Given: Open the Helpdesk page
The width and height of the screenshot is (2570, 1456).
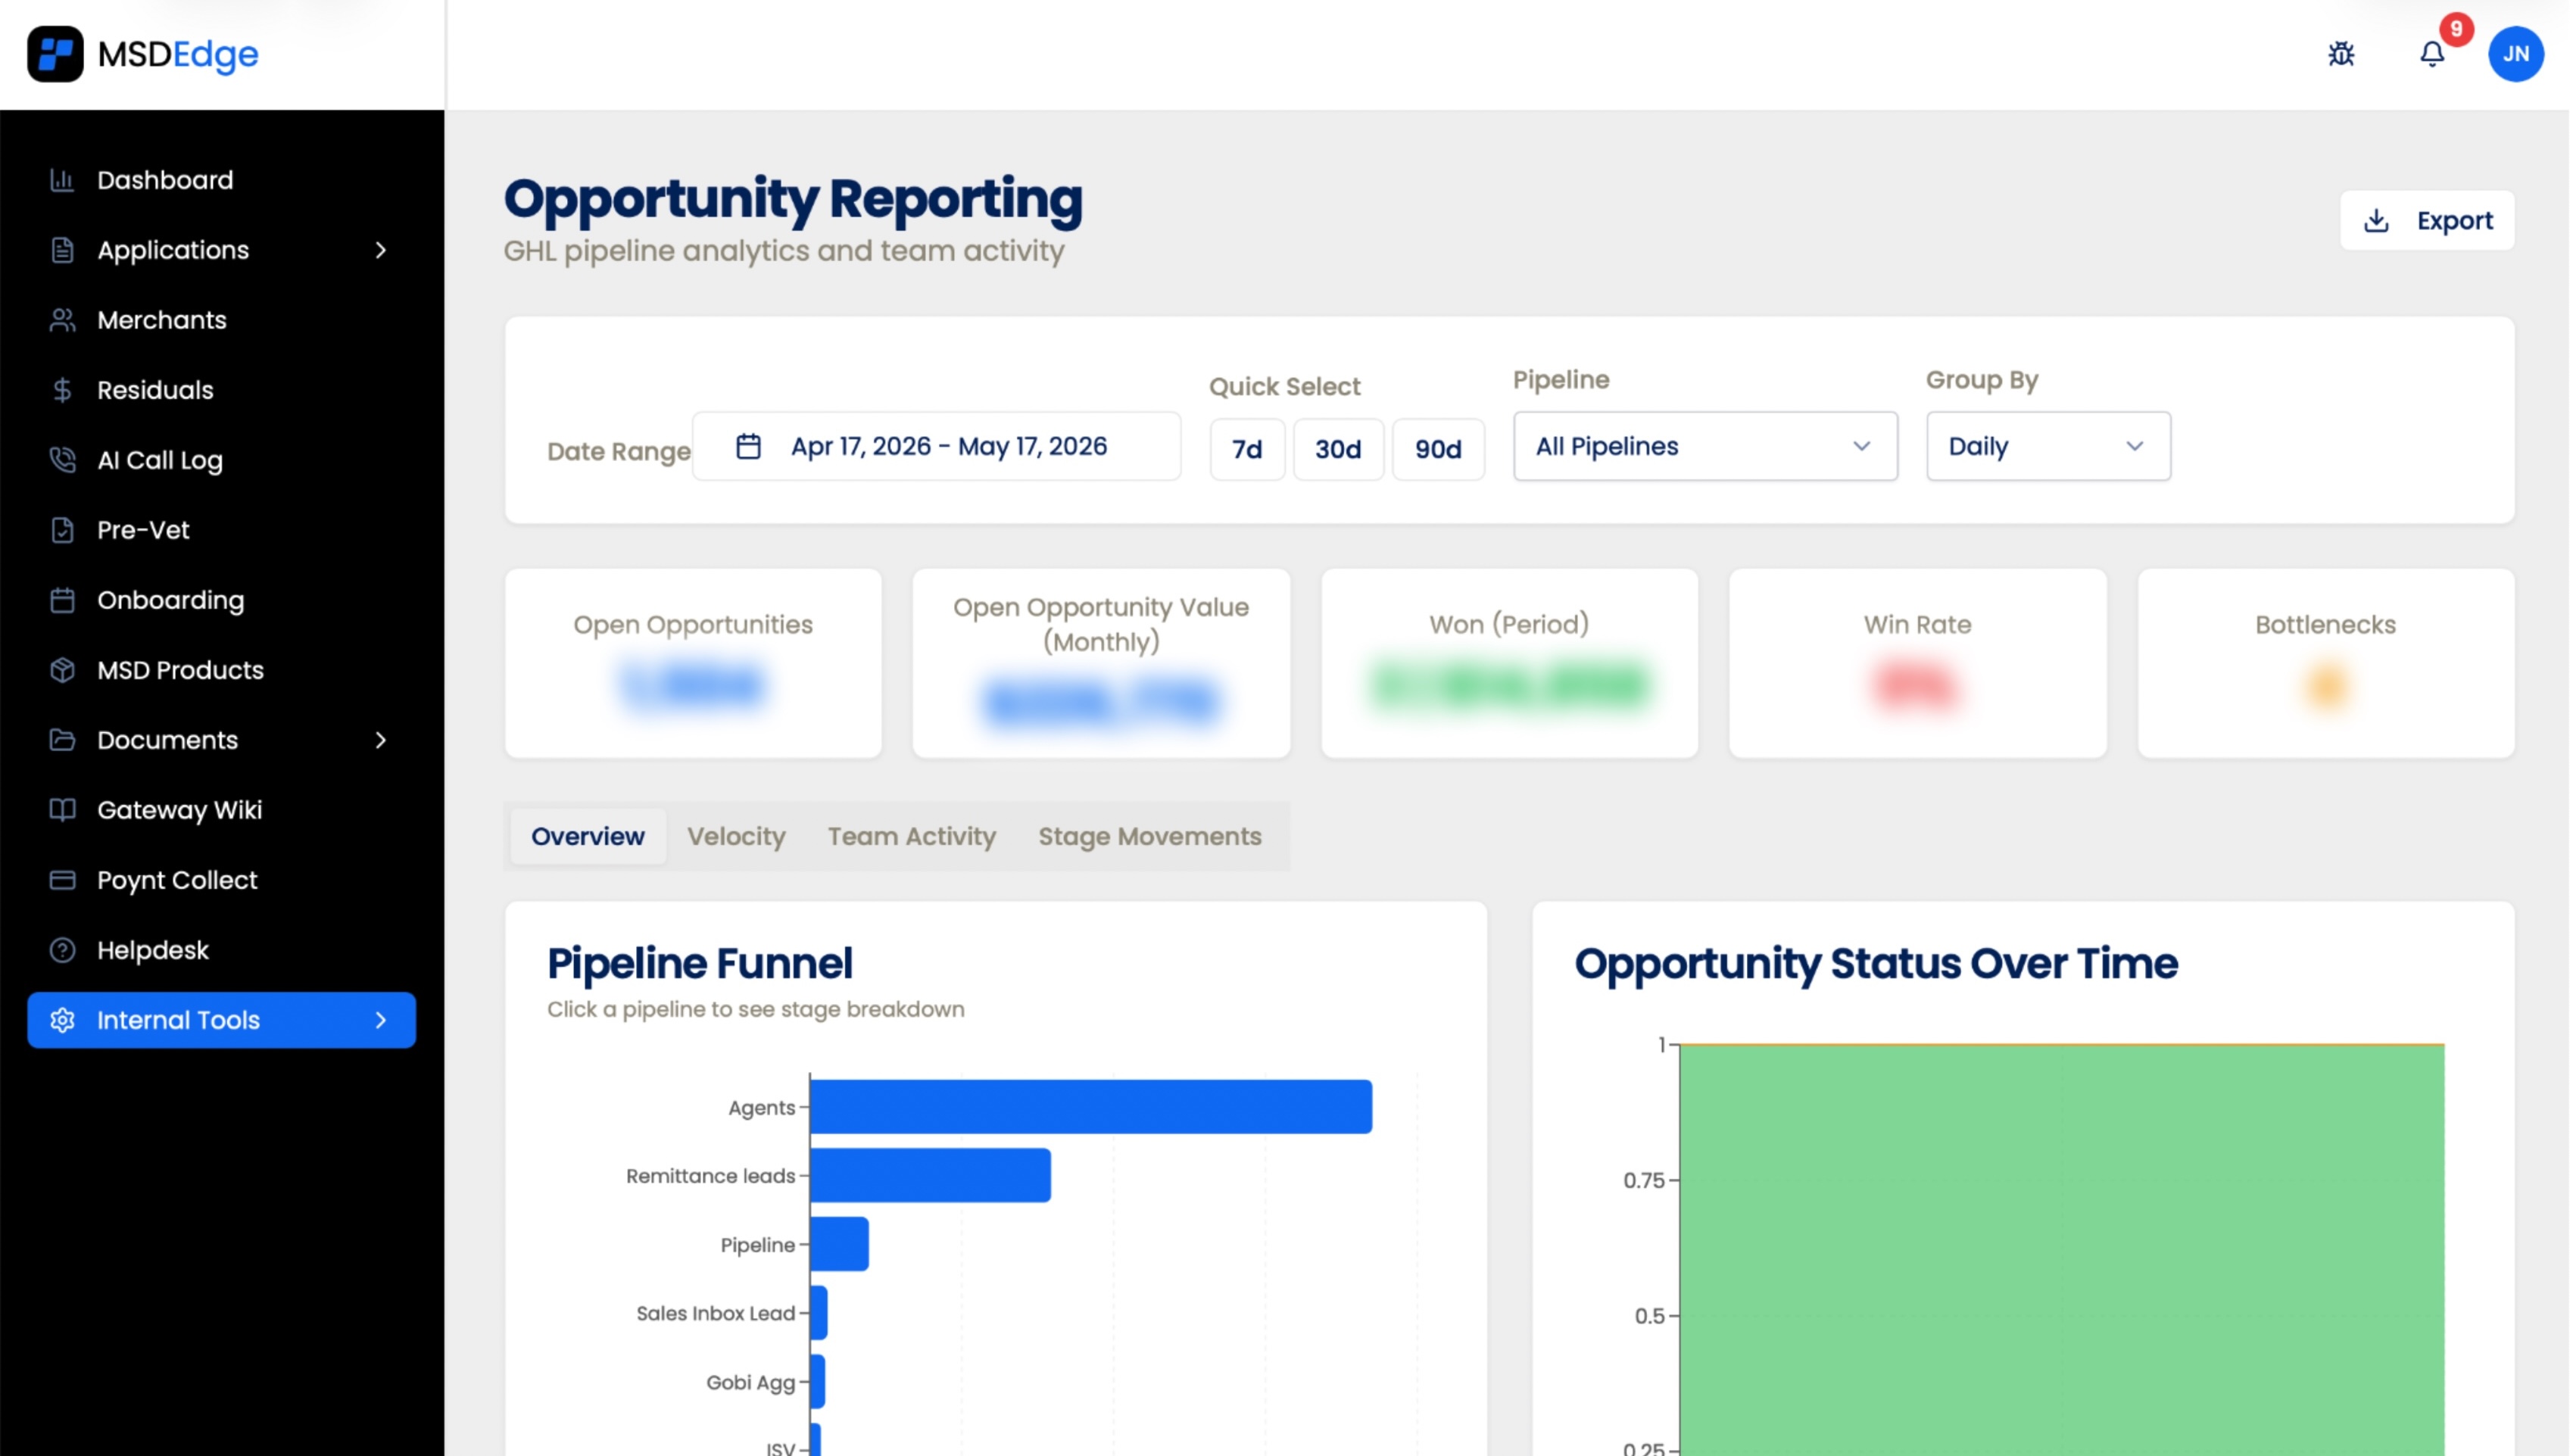Looking at the screenshot, I should (221, 950).
